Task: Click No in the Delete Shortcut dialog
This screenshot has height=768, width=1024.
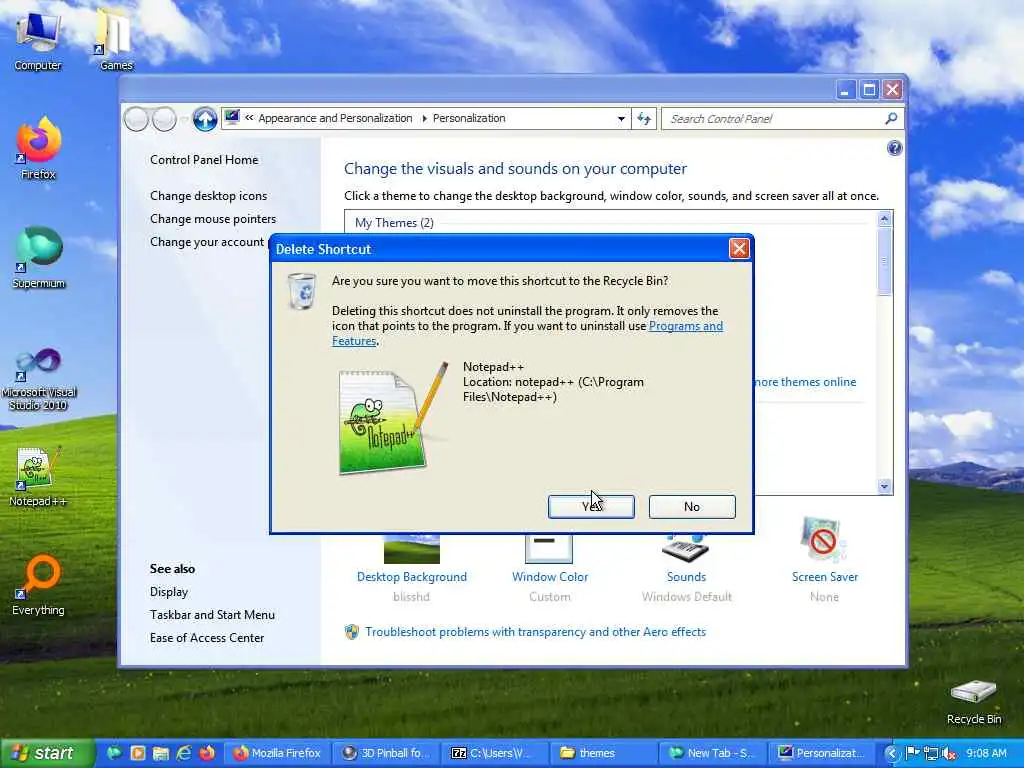Action: [x=692, y=507]
